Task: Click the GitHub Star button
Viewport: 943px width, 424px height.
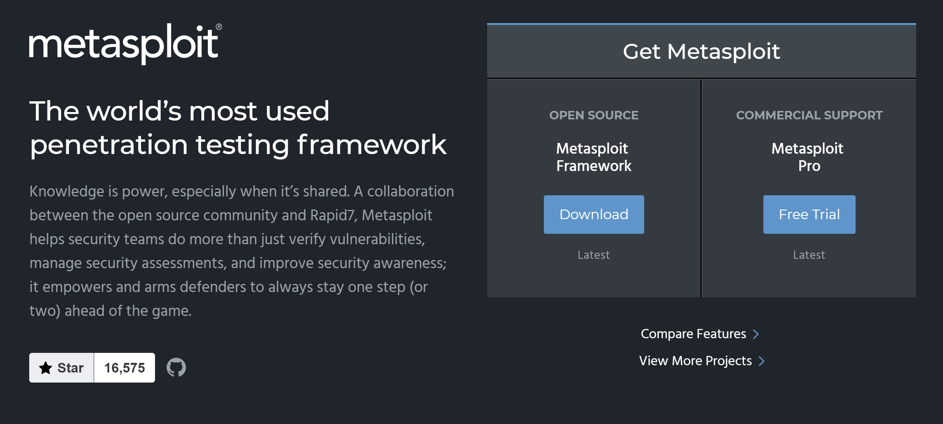Action: (61, 367)
